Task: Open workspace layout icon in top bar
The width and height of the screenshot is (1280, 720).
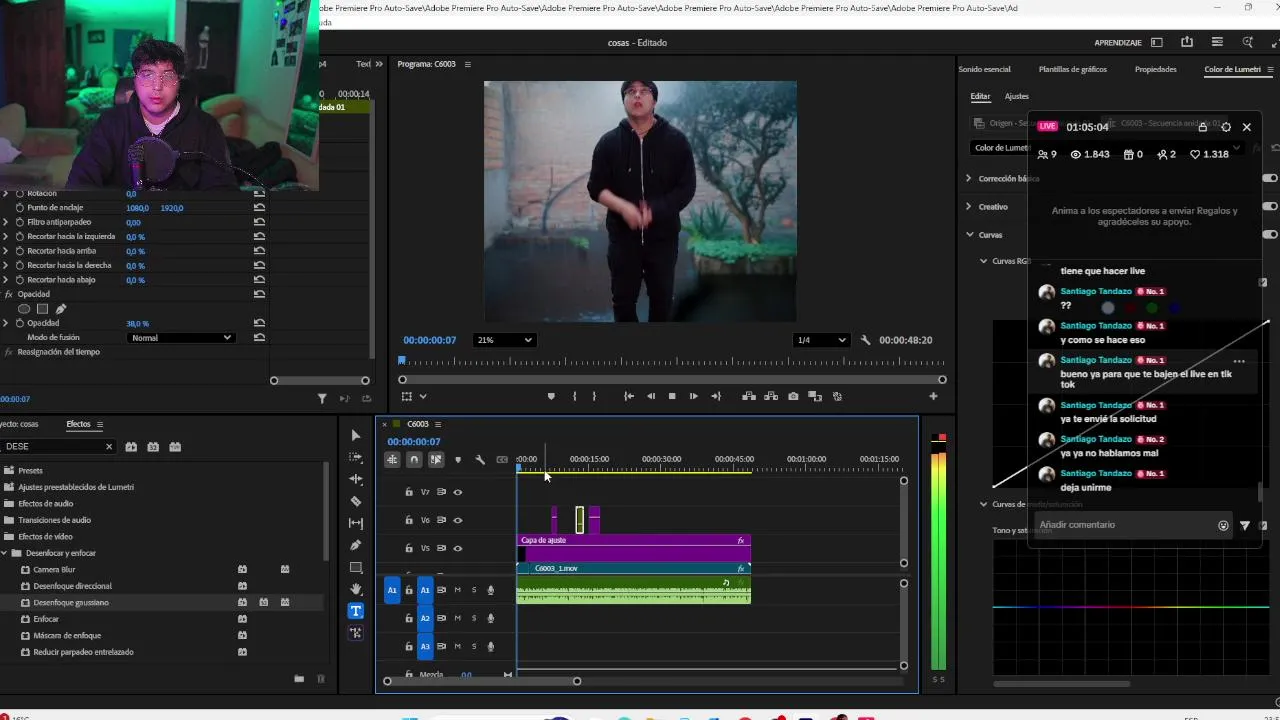Action: (1157, 43)
